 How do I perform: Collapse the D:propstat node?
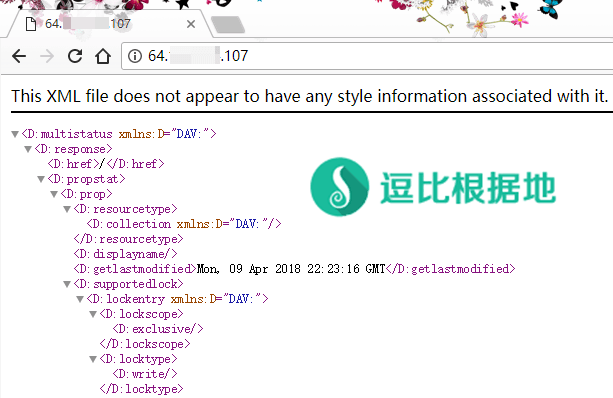41,179
